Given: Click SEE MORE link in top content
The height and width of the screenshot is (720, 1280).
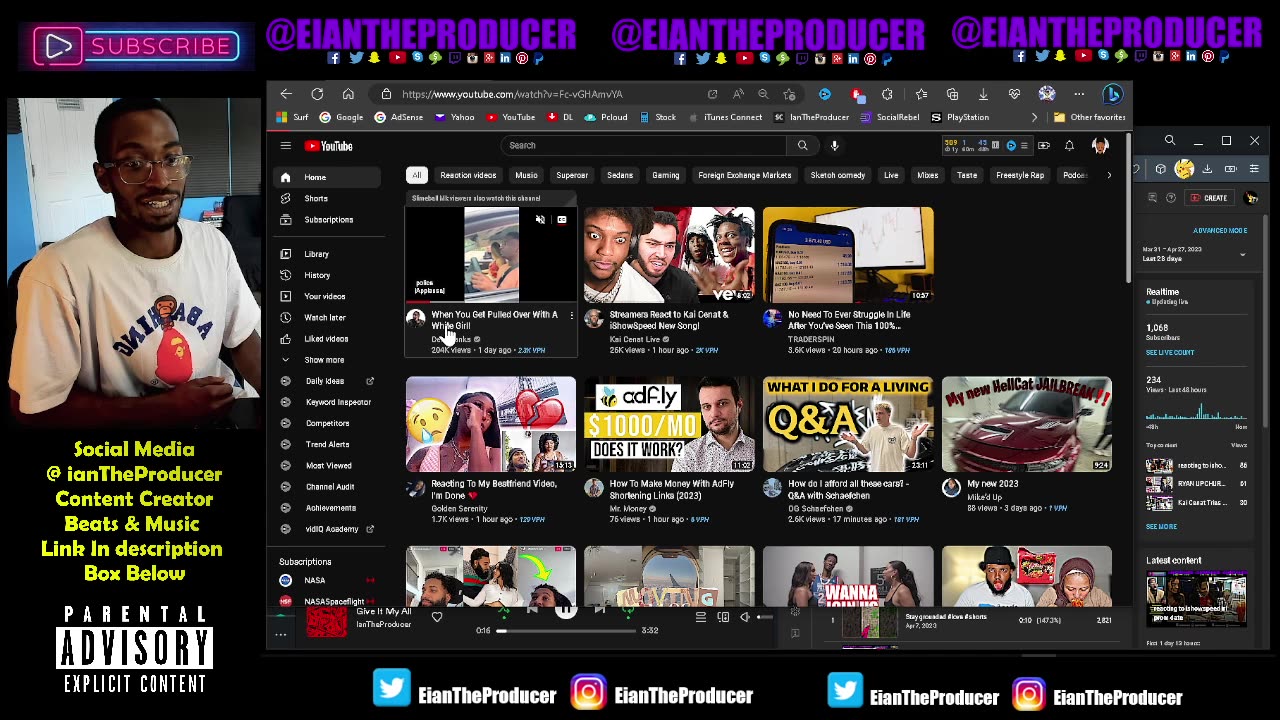Looking at the screenshot, I should pos(1161,527).
